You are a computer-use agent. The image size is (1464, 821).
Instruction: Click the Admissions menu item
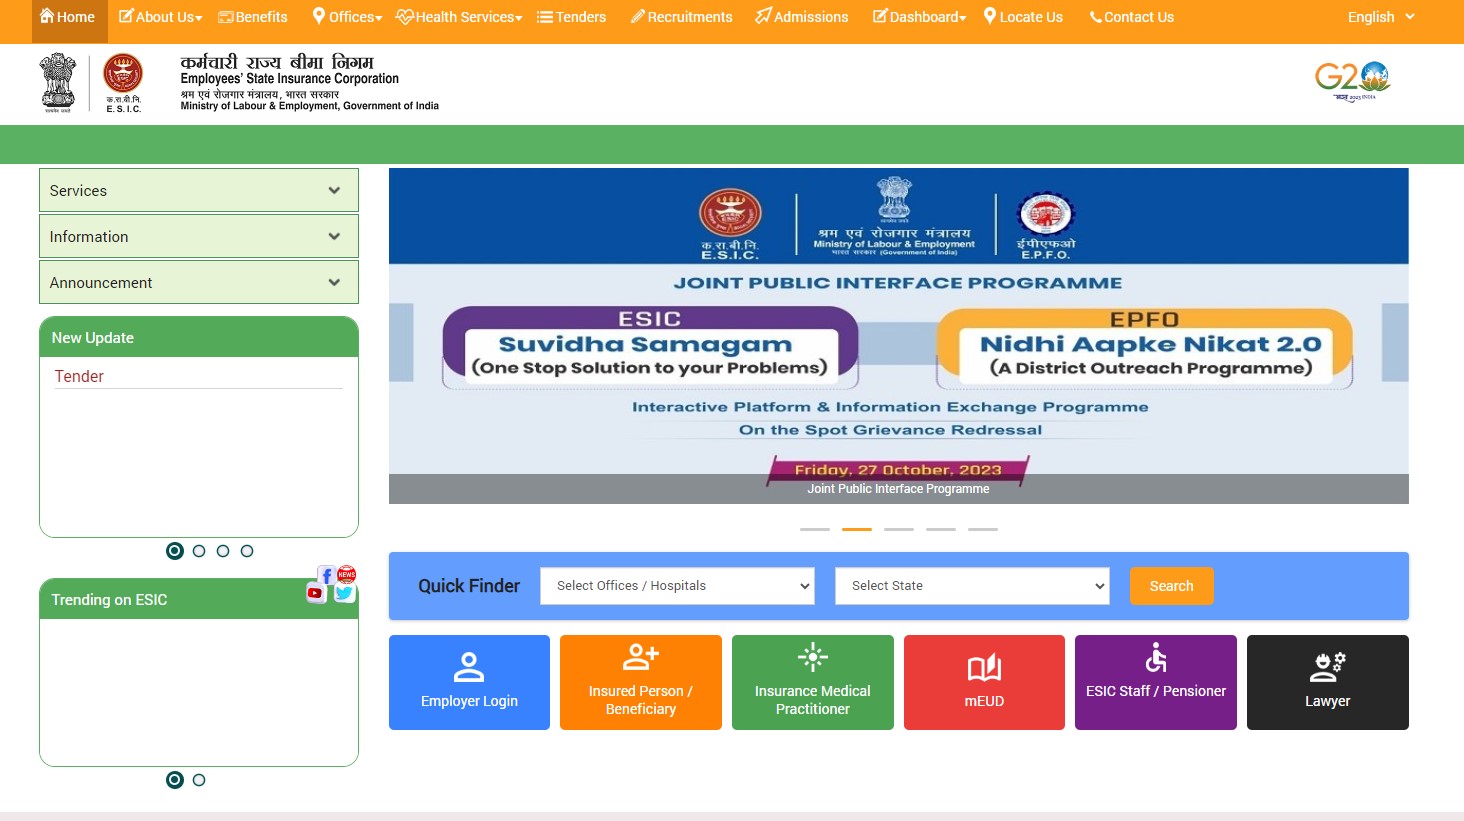point(801,16)
